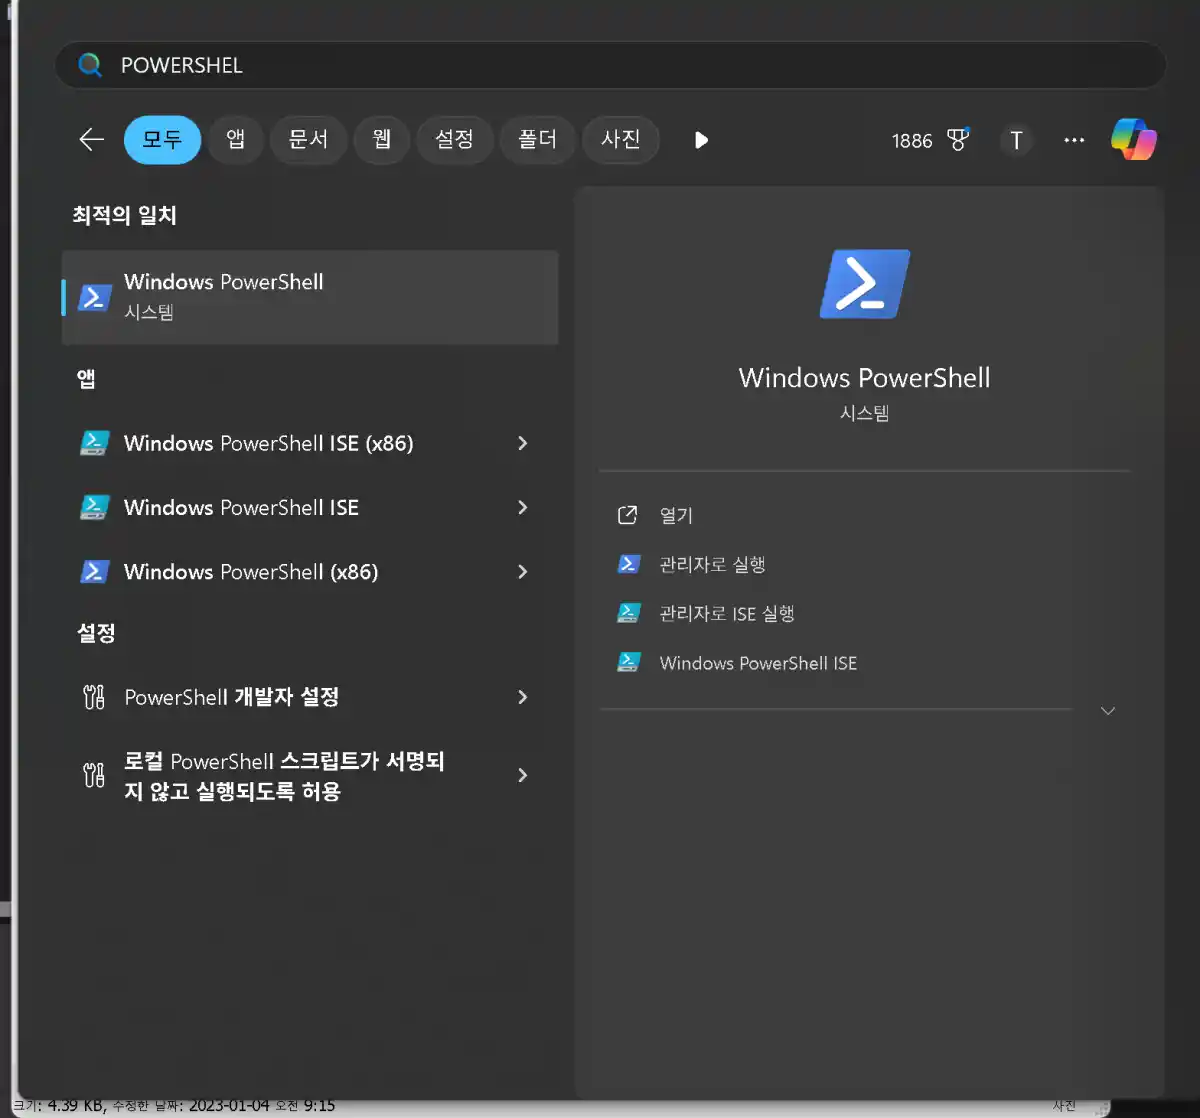Switch to the 웹 filter tab
1200x1118 pixels.
[382, 140]
